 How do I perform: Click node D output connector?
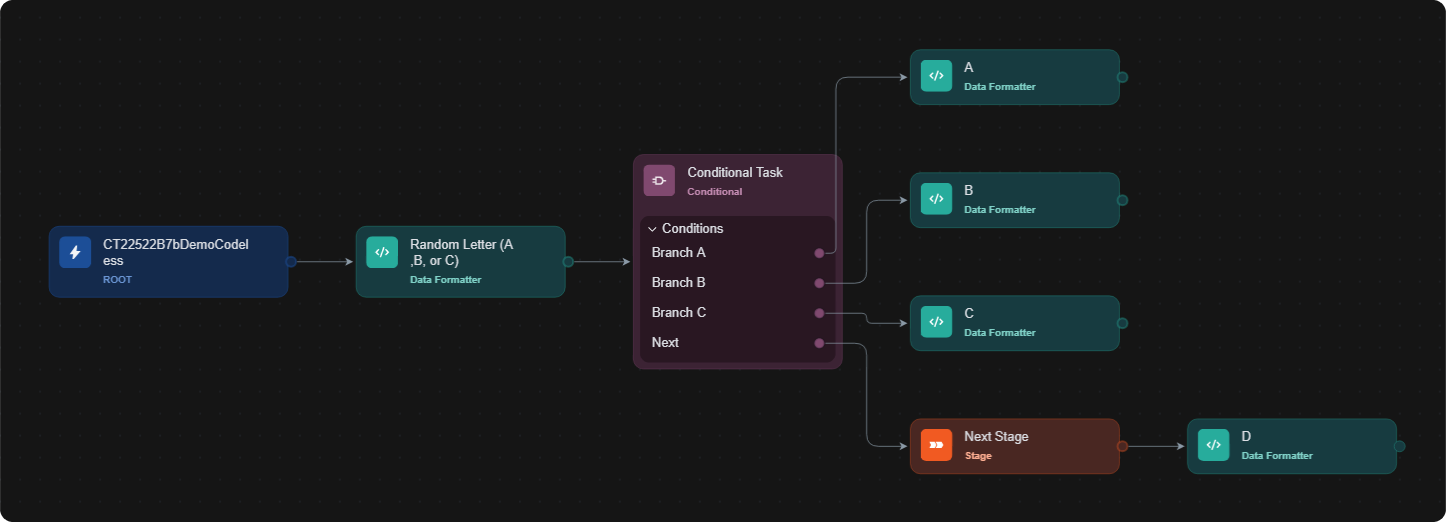[x=1399, y=446]
